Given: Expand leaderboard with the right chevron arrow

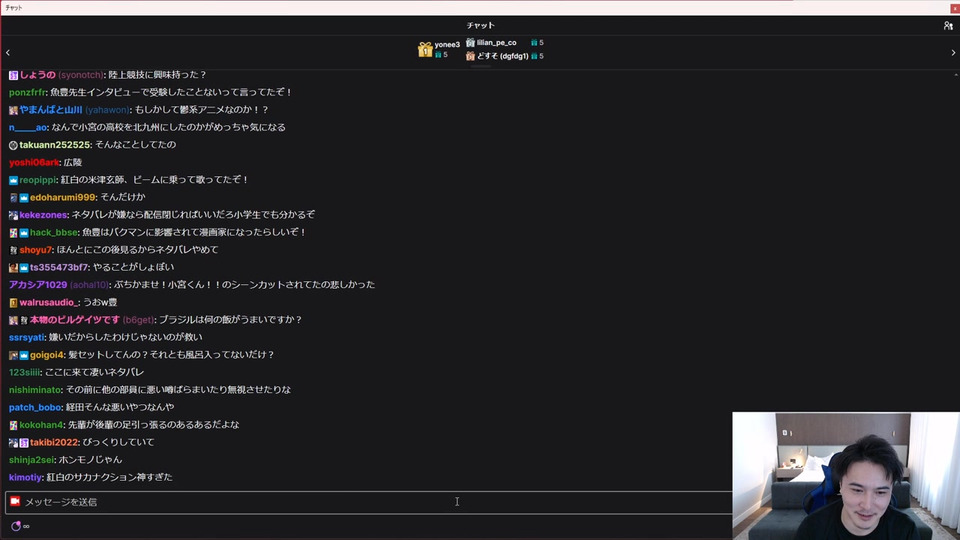Looking at the screenshot, I should click(953, 53).
